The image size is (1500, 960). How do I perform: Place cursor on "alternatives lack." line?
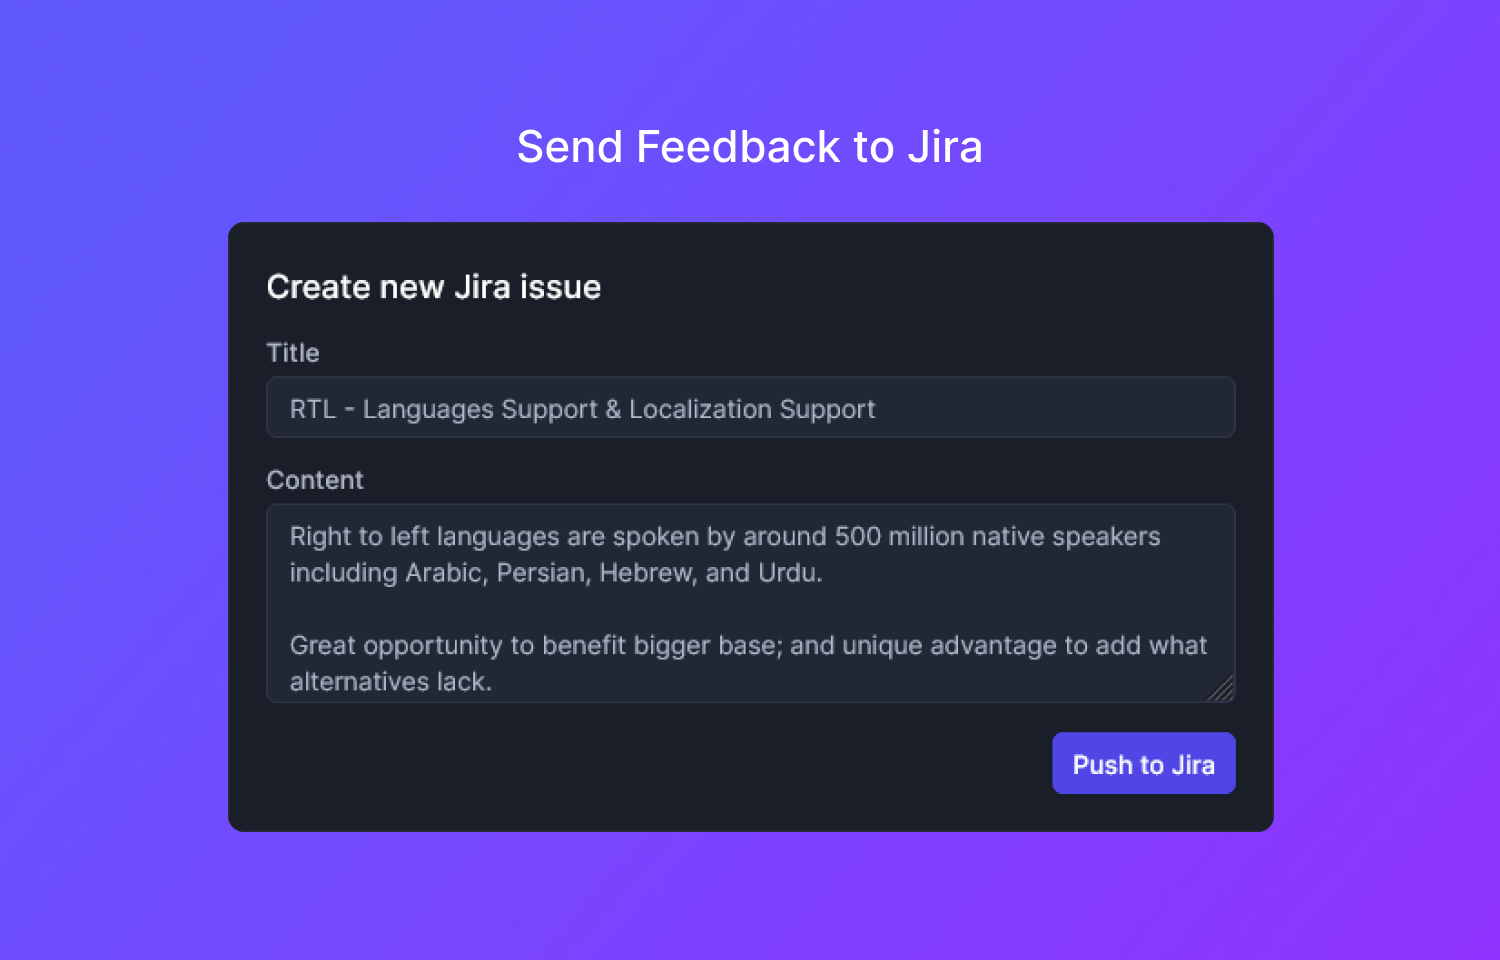pyautogui.click(x=390, y=682)
